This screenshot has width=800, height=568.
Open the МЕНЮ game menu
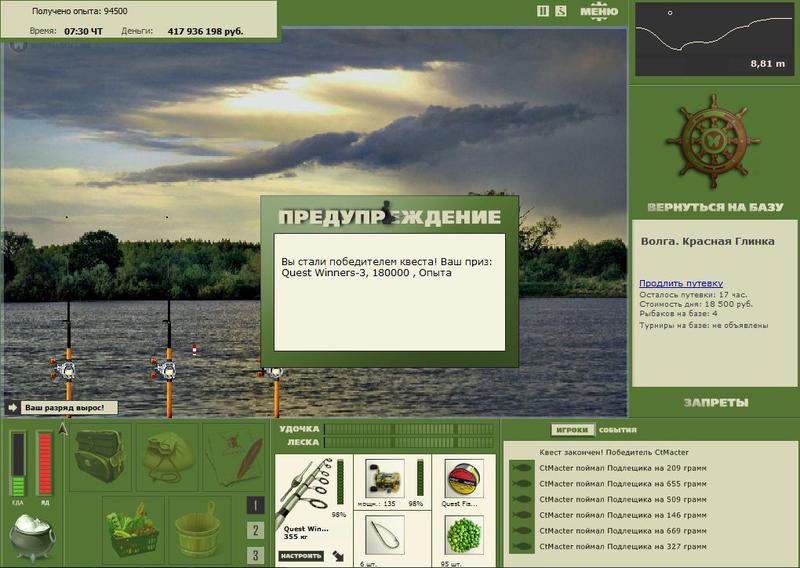tap(599, 11)
